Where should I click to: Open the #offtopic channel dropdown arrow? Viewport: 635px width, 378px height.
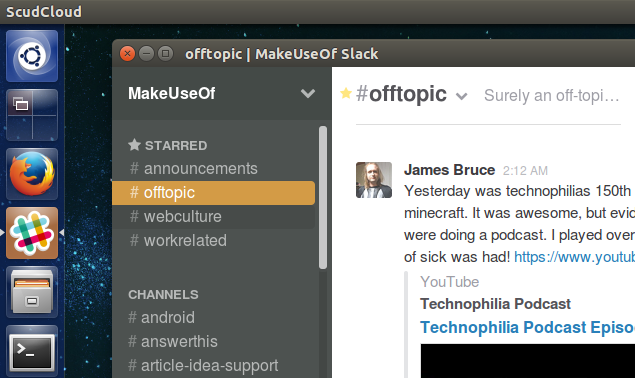point(461,96)
